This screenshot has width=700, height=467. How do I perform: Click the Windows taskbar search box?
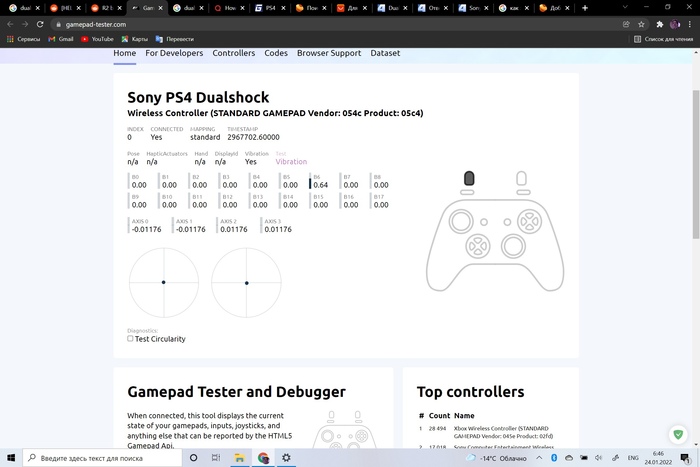[x=103, y=458]
